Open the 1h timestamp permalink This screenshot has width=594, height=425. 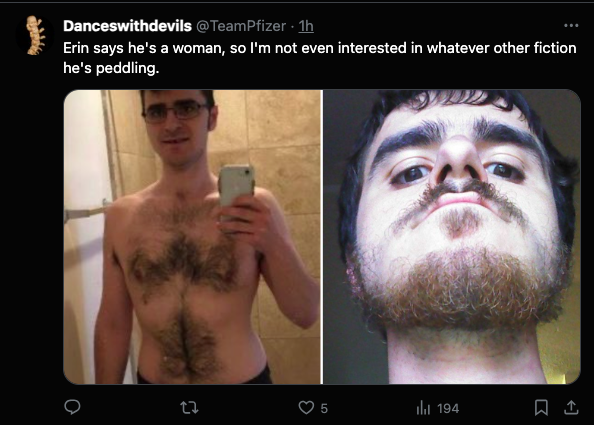(x=306, y=26)
